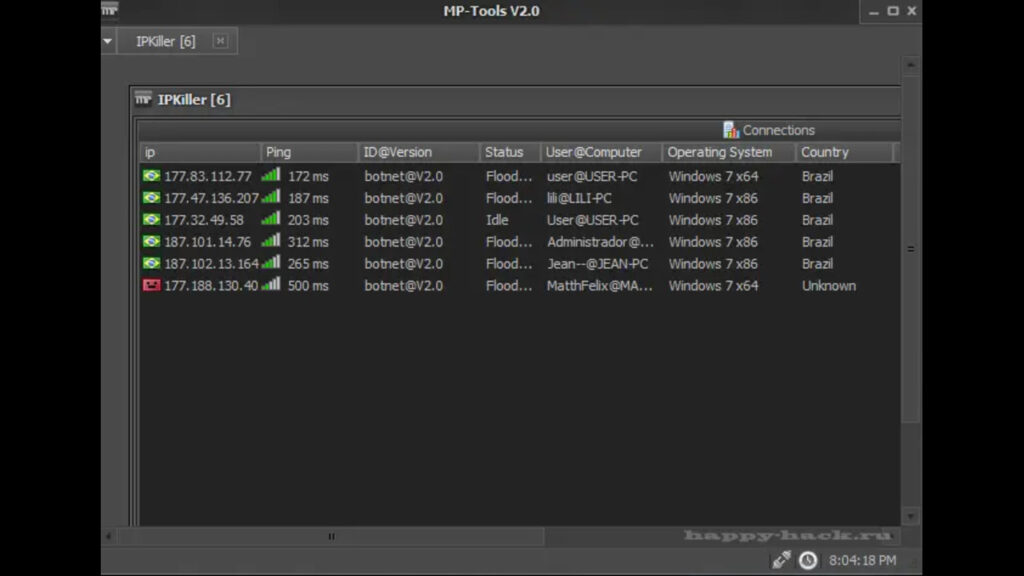Viewport: 1024px width, 576px height.
Task: Select IP address 187.102.13.164
Action: pos(212,264)
